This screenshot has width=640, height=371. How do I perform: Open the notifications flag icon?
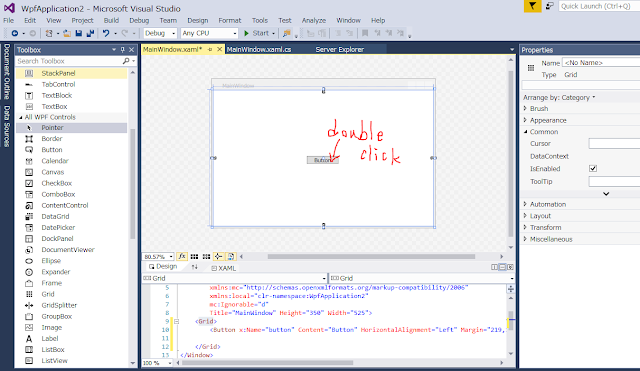pos(533,6)
